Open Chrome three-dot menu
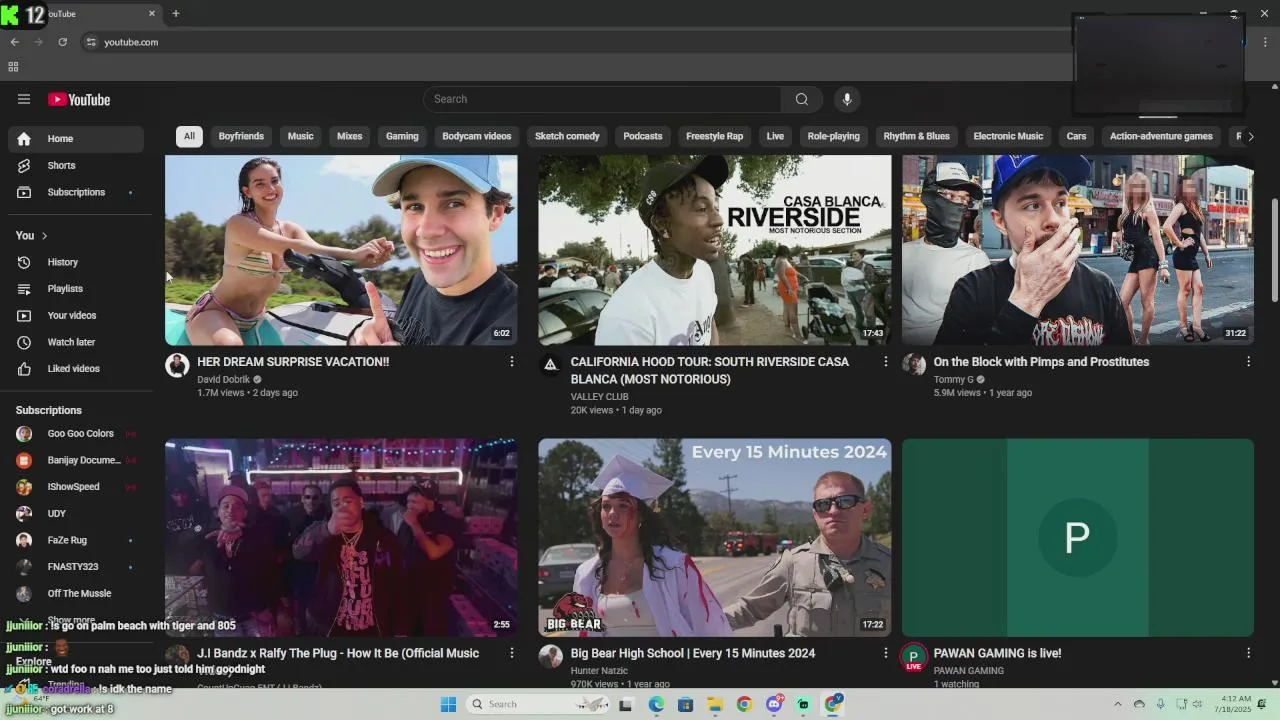The width and height of the screenshot is (1280, 720). click(x=1265, y=42)
